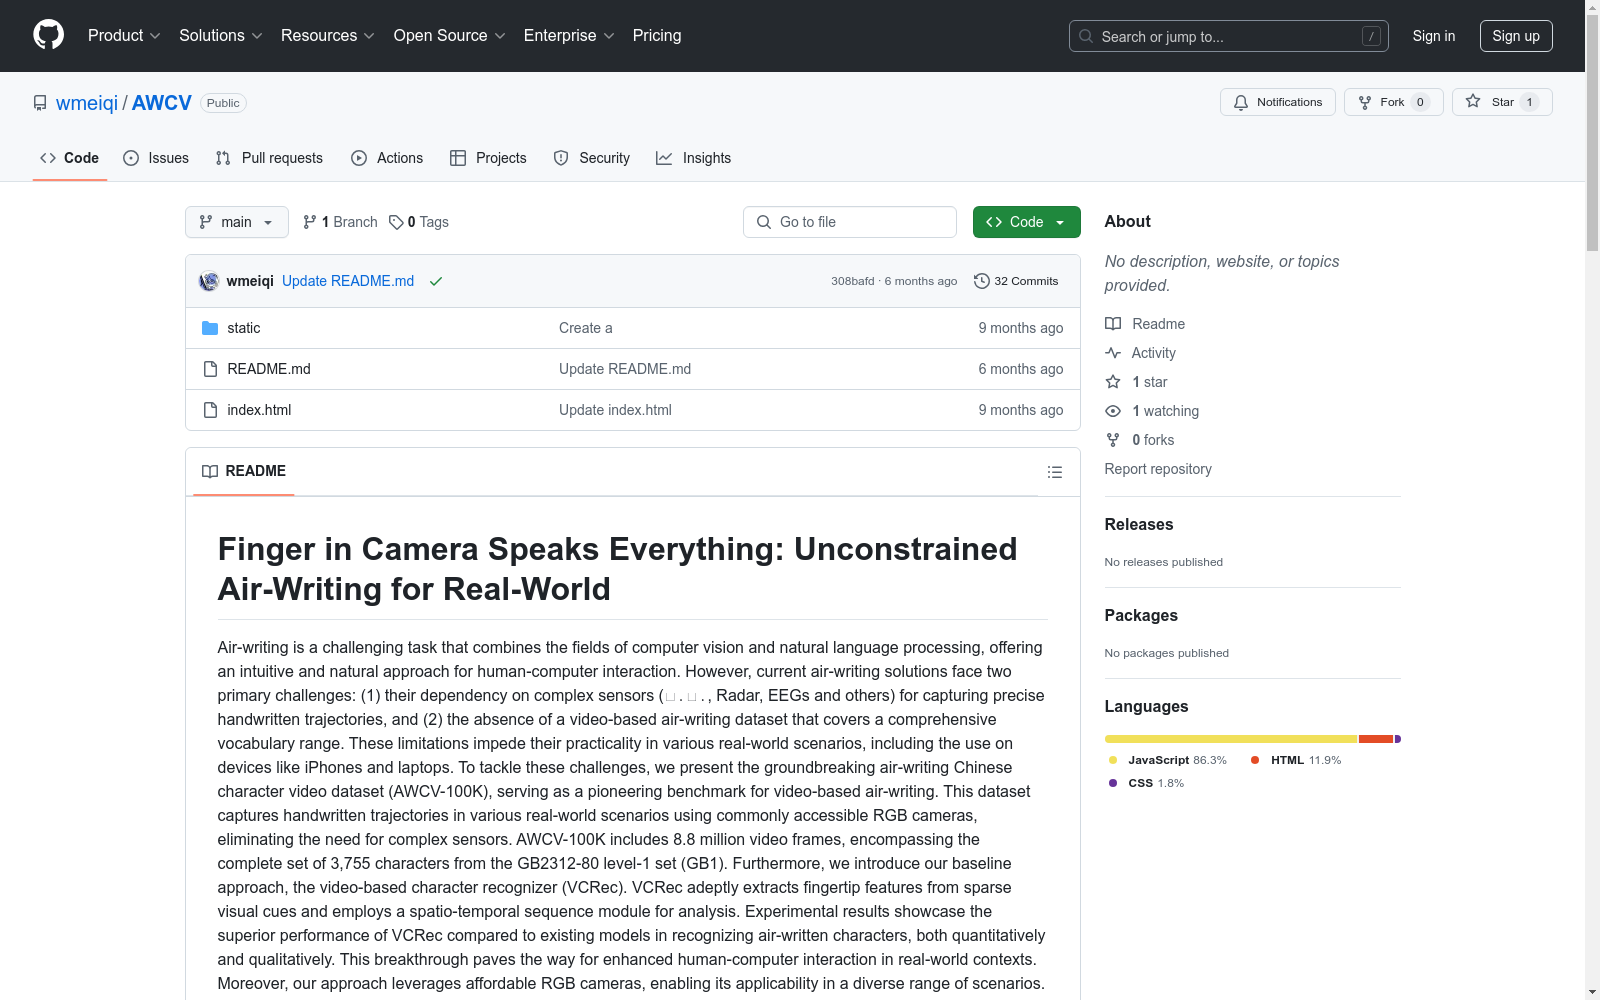Click the wmeiqi avatar in commit row
Viewport: 1600px width, 1000px height.
click(209, 281)
